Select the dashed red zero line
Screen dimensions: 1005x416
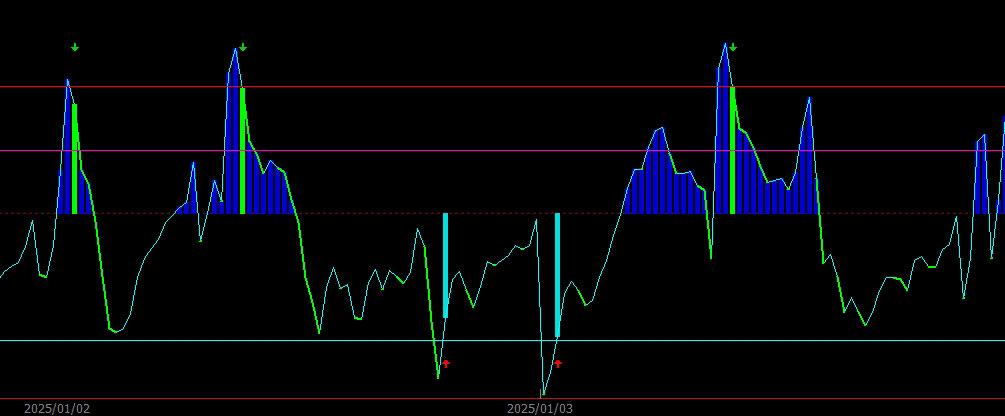pos(502,213)
